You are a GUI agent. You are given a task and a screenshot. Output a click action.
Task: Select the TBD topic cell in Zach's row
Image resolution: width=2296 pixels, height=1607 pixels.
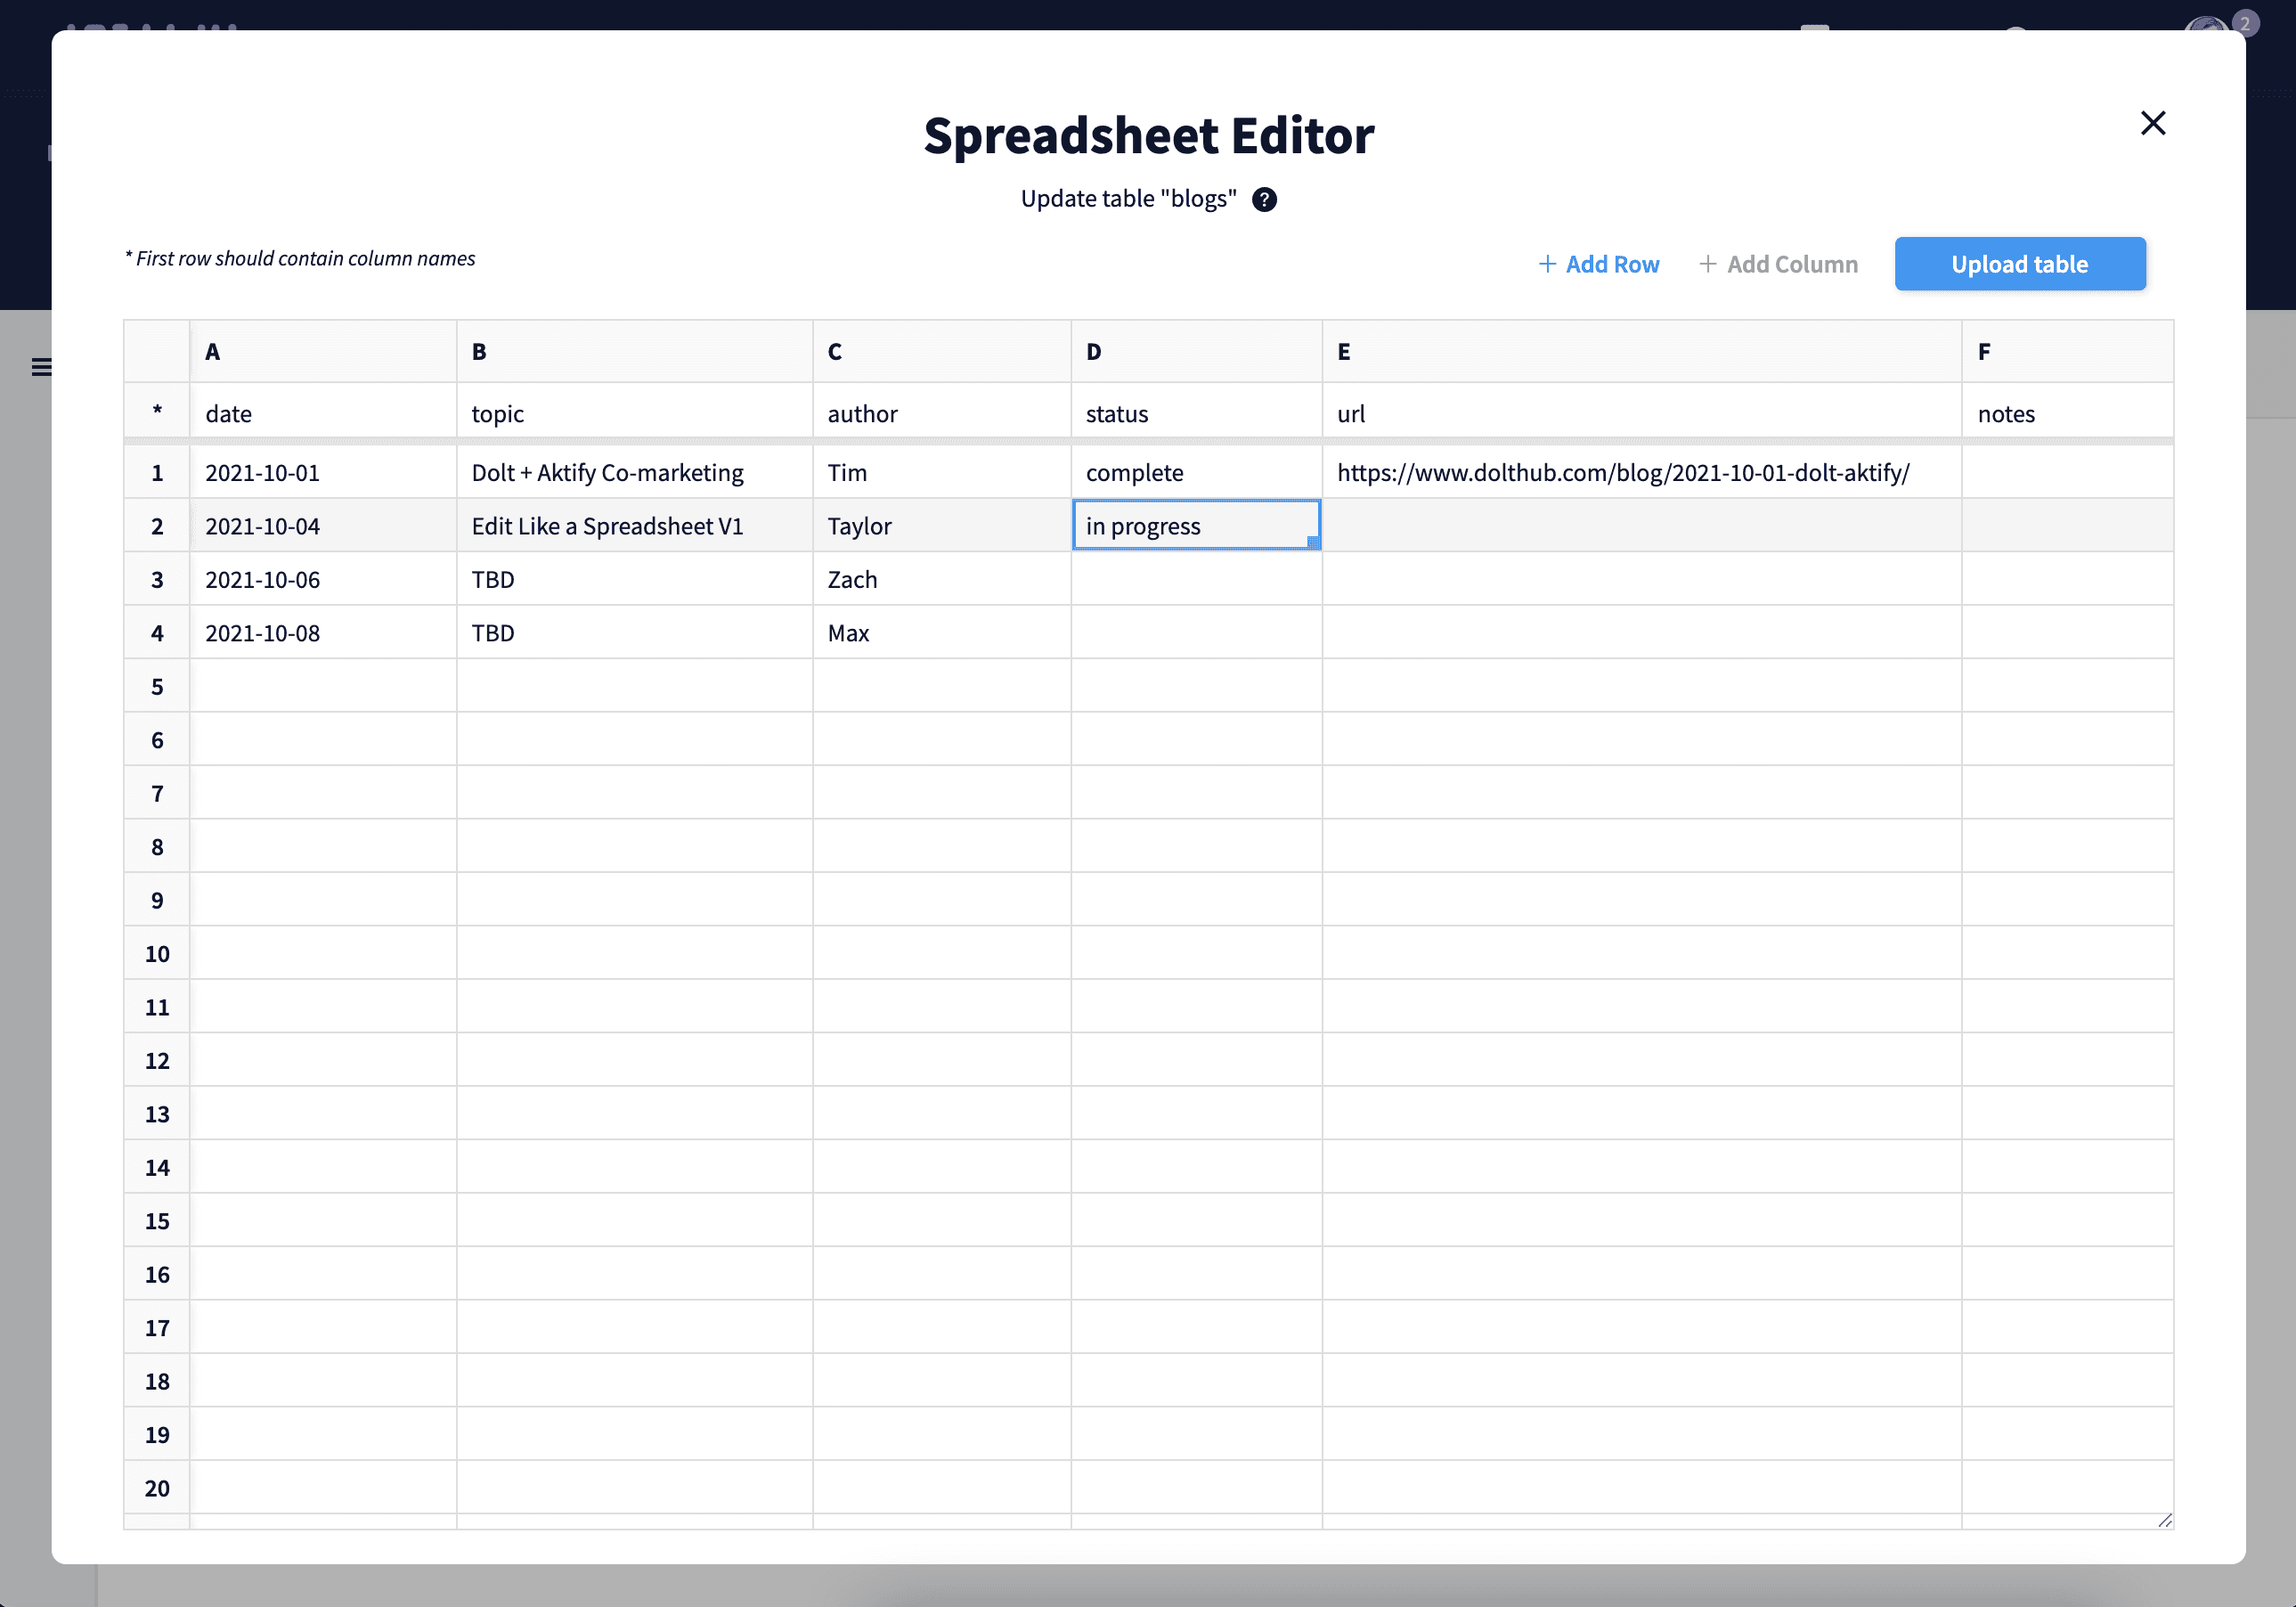635,579
